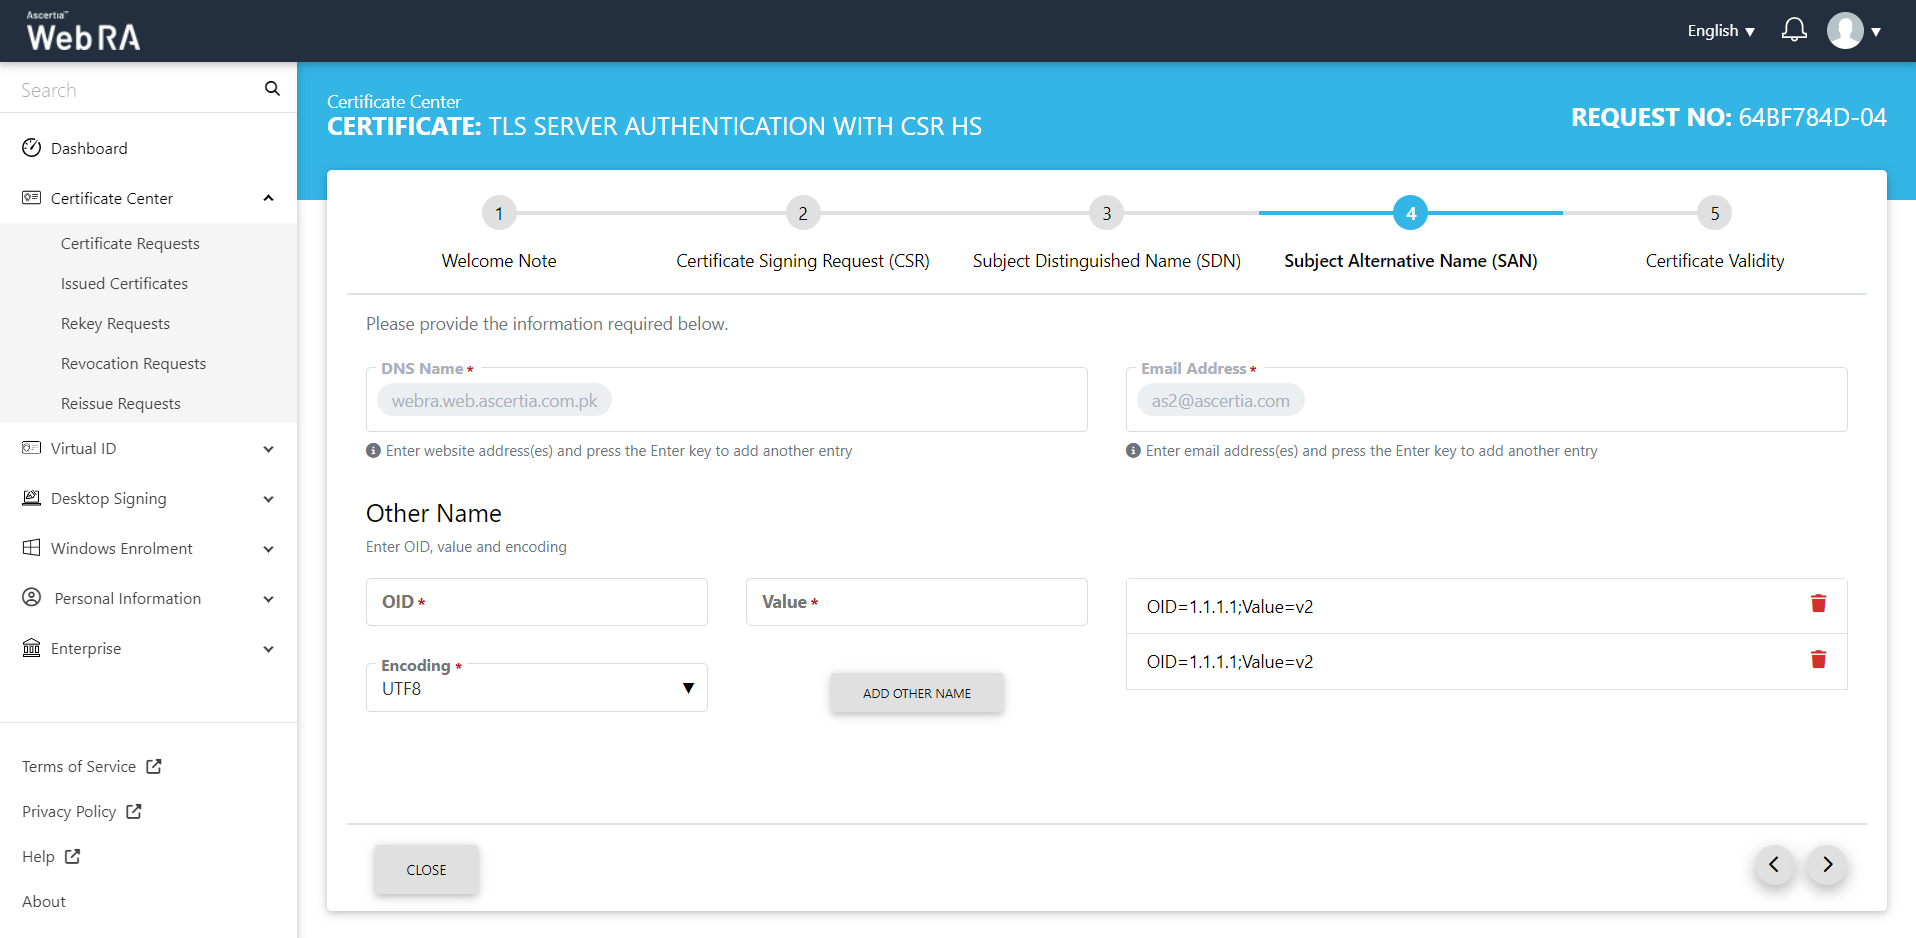
Task: Open the Dashboard menu item
Action: (89, 148)
